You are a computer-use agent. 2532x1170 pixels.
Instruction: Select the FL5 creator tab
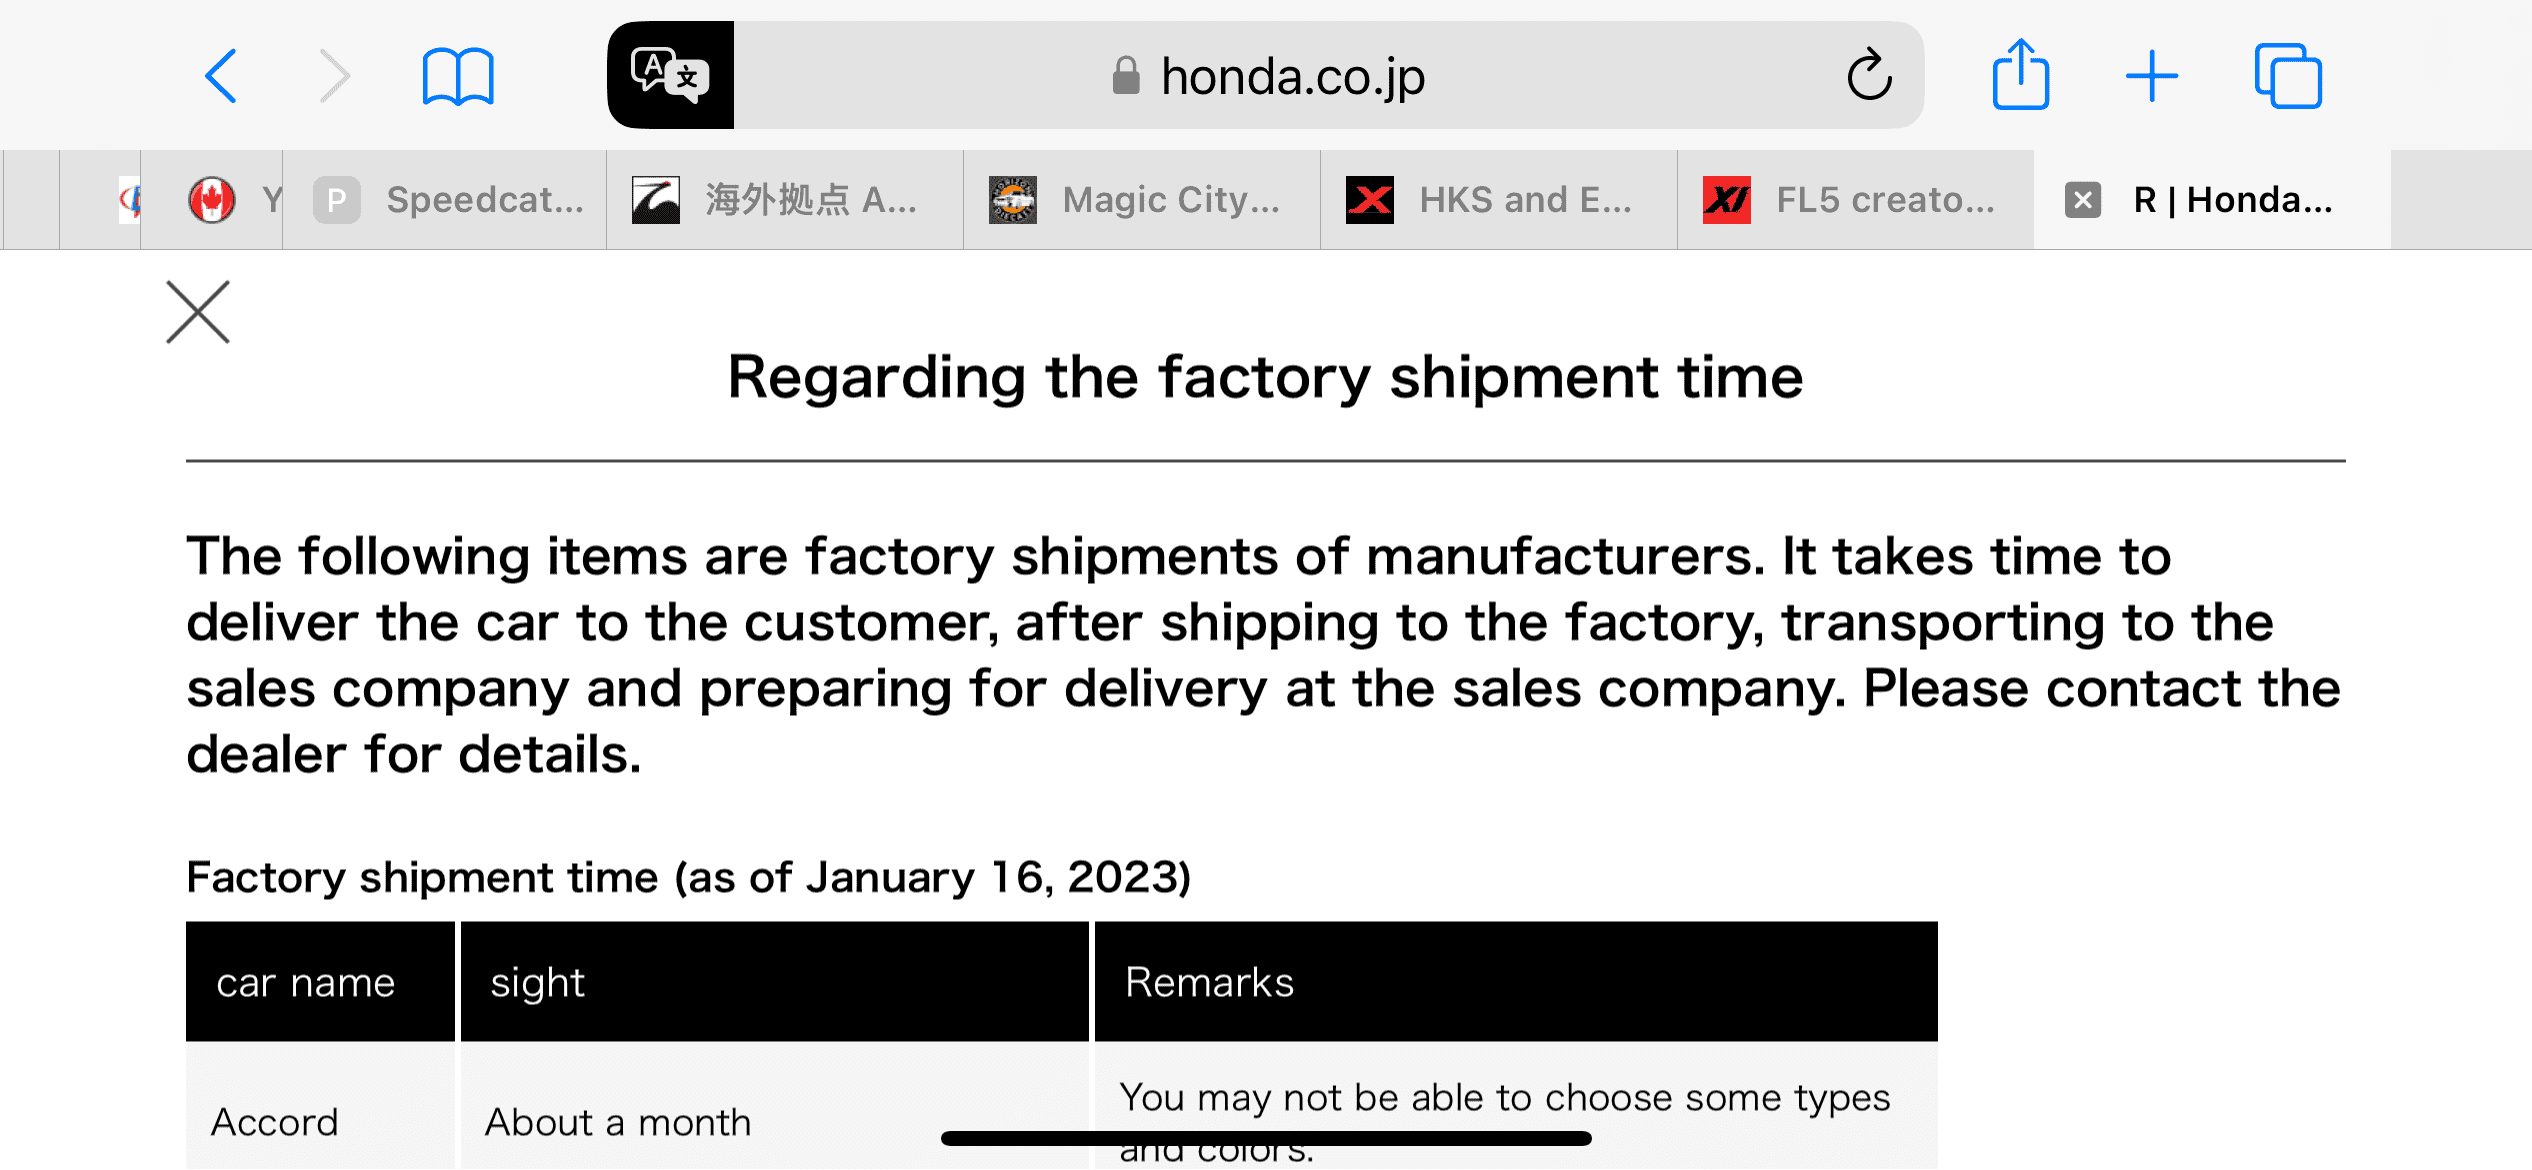pos(1855,199)
